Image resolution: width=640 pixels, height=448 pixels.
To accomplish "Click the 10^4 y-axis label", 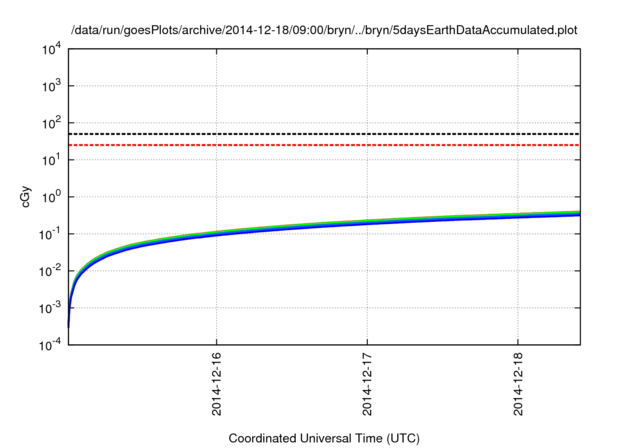I will (51, 50).
